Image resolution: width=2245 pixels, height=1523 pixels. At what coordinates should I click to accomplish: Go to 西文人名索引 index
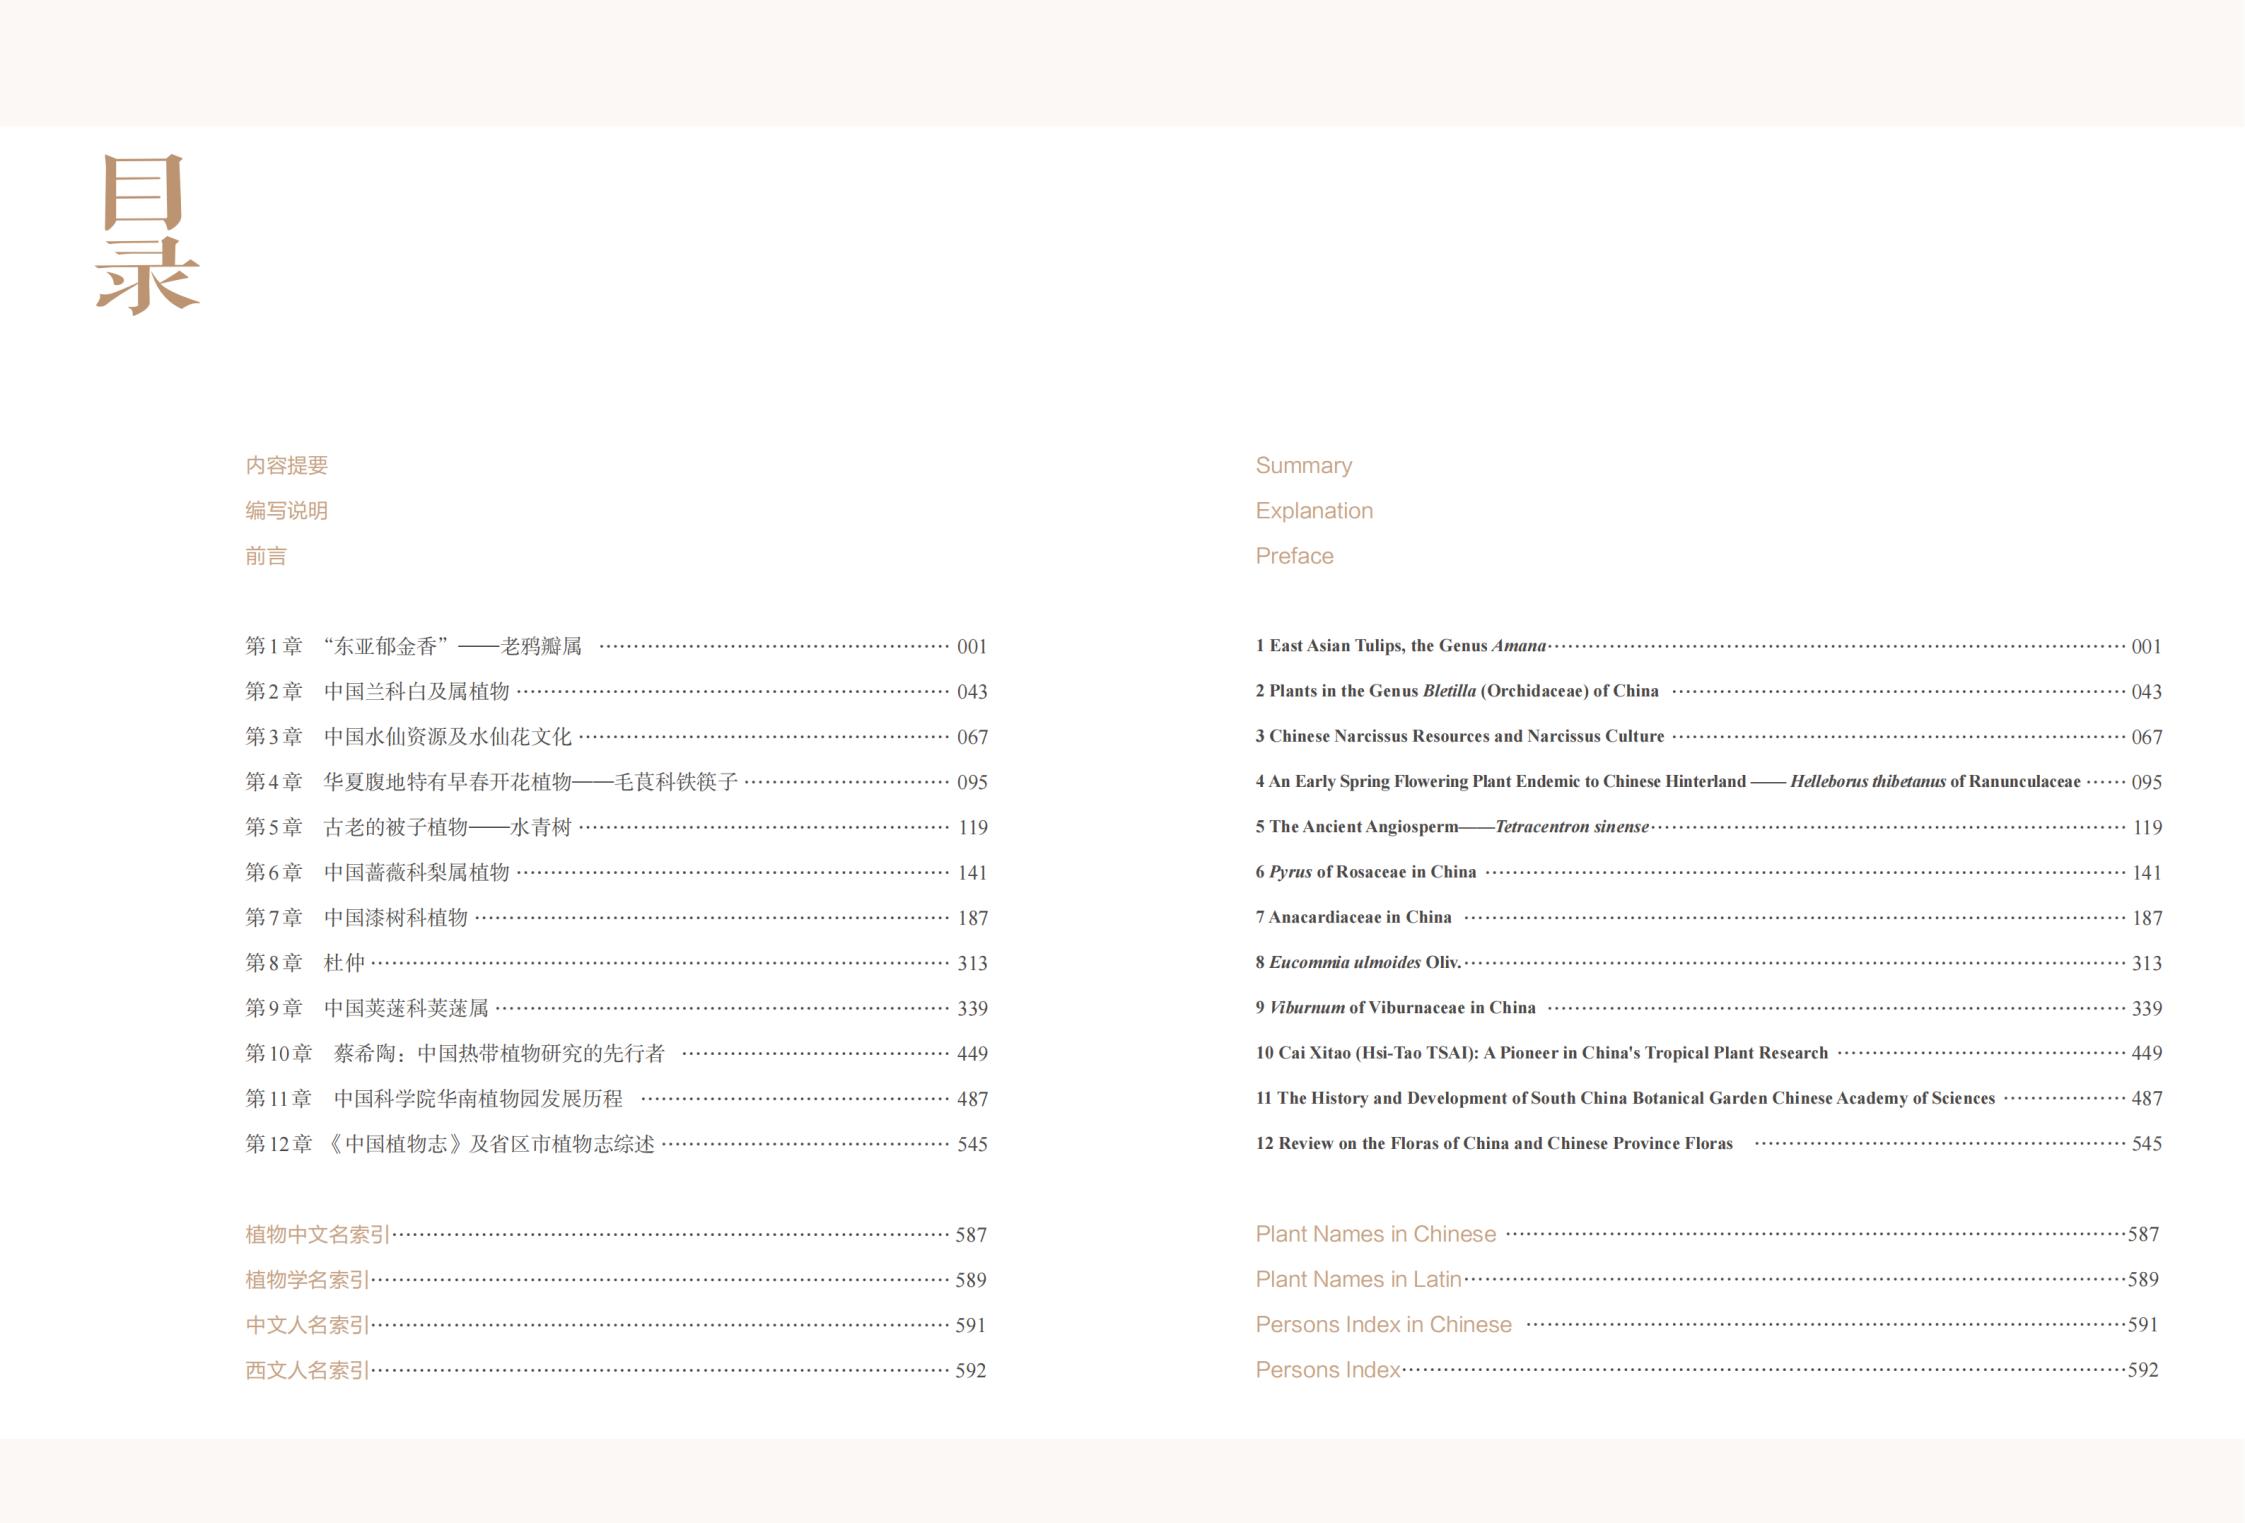pyautogui.click(x=307, y=1370)
